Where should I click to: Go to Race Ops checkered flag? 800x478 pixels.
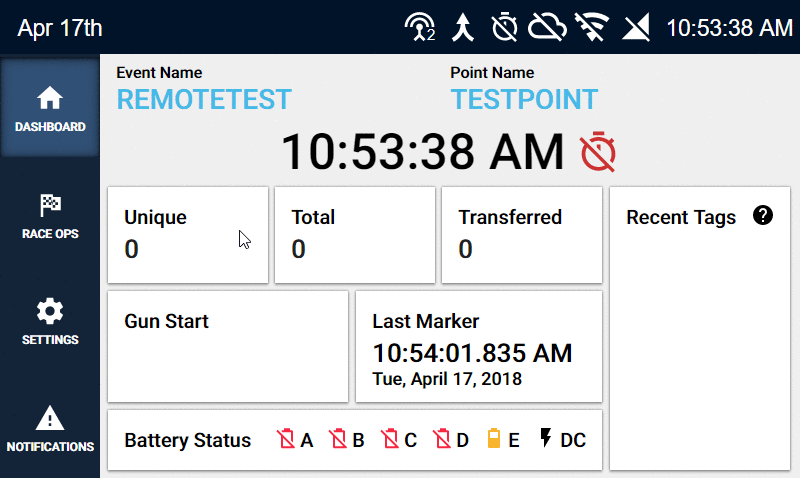pos(50,205)
